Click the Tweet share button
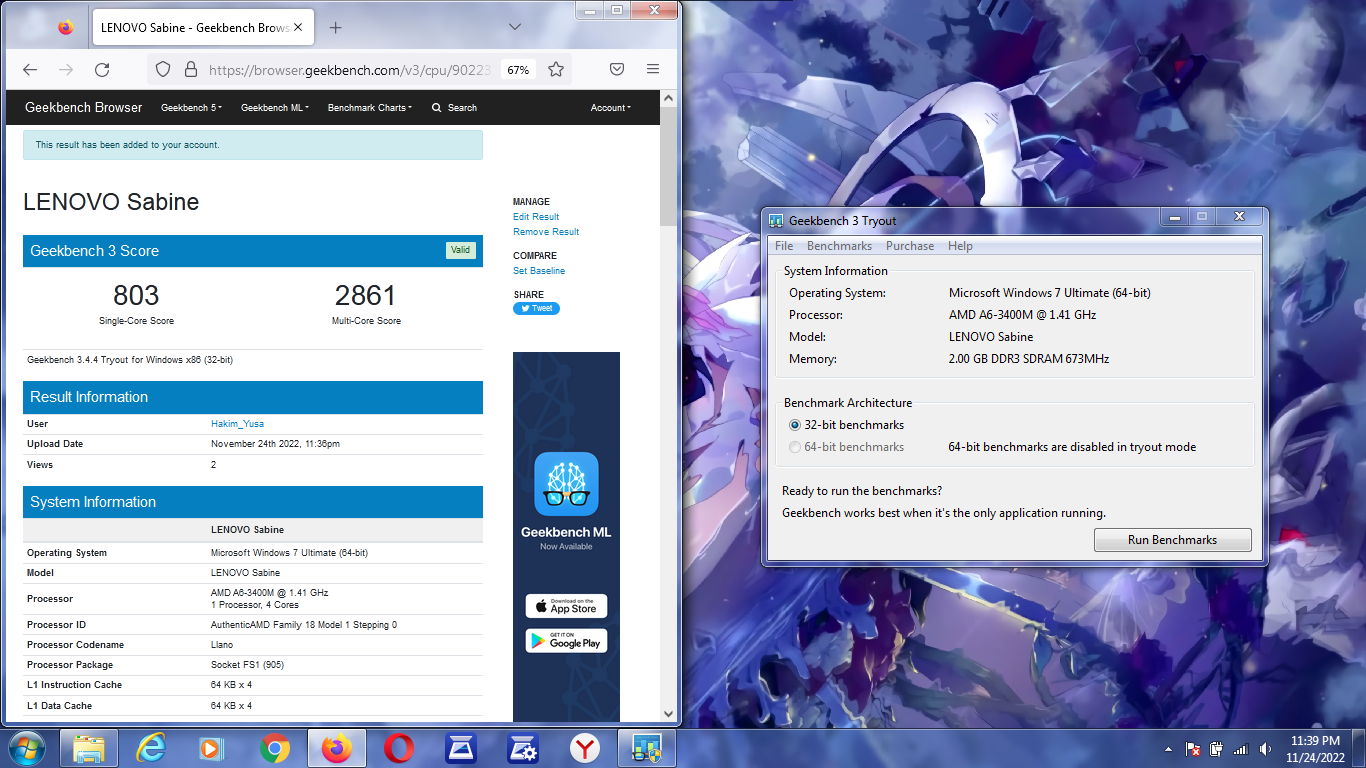 pyautogui.click(x=536, y=308)
